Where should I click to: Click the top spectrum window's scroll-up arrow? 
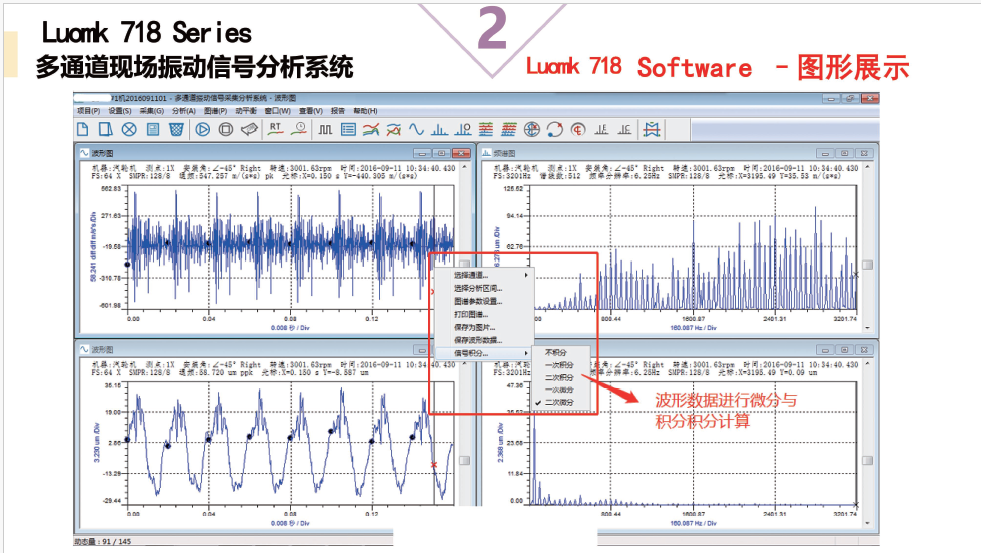point(867,167)
